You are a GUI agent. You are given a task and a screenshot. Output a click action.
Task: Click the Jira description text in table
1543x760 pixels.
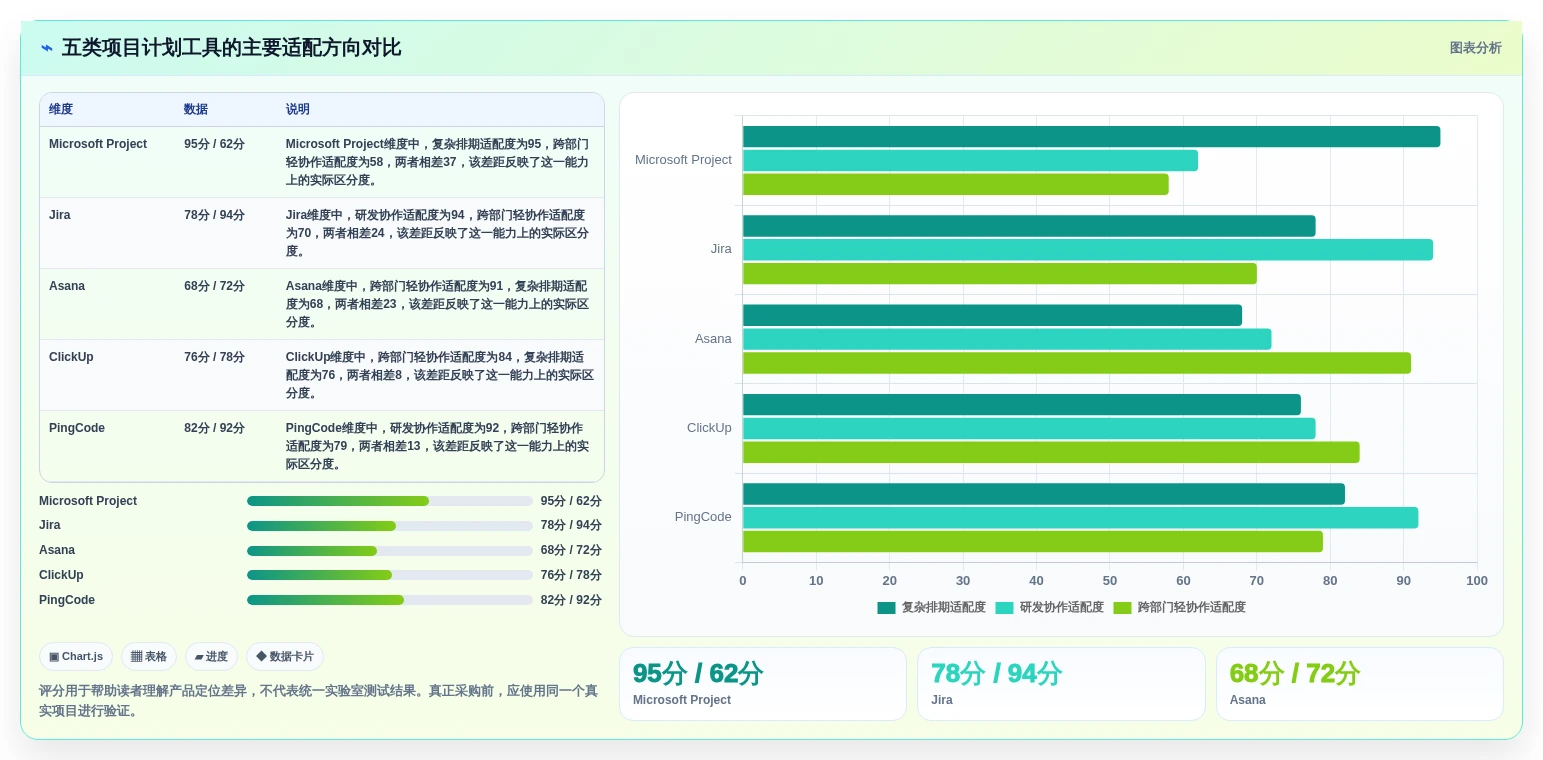(x=438, y=233)
